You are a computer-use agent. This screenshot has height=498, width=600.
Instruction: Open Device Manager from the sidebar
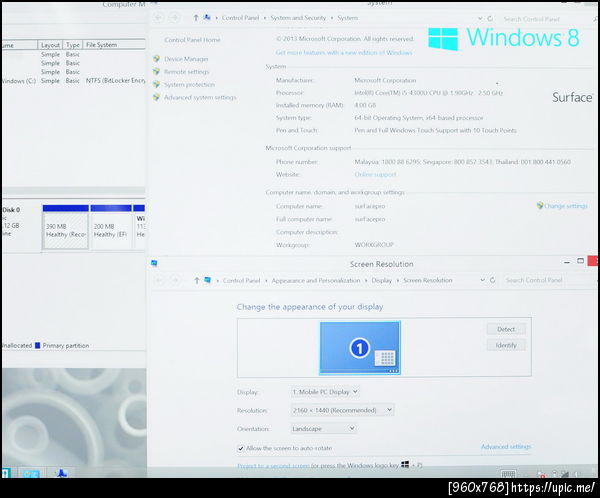click(186, 59)
